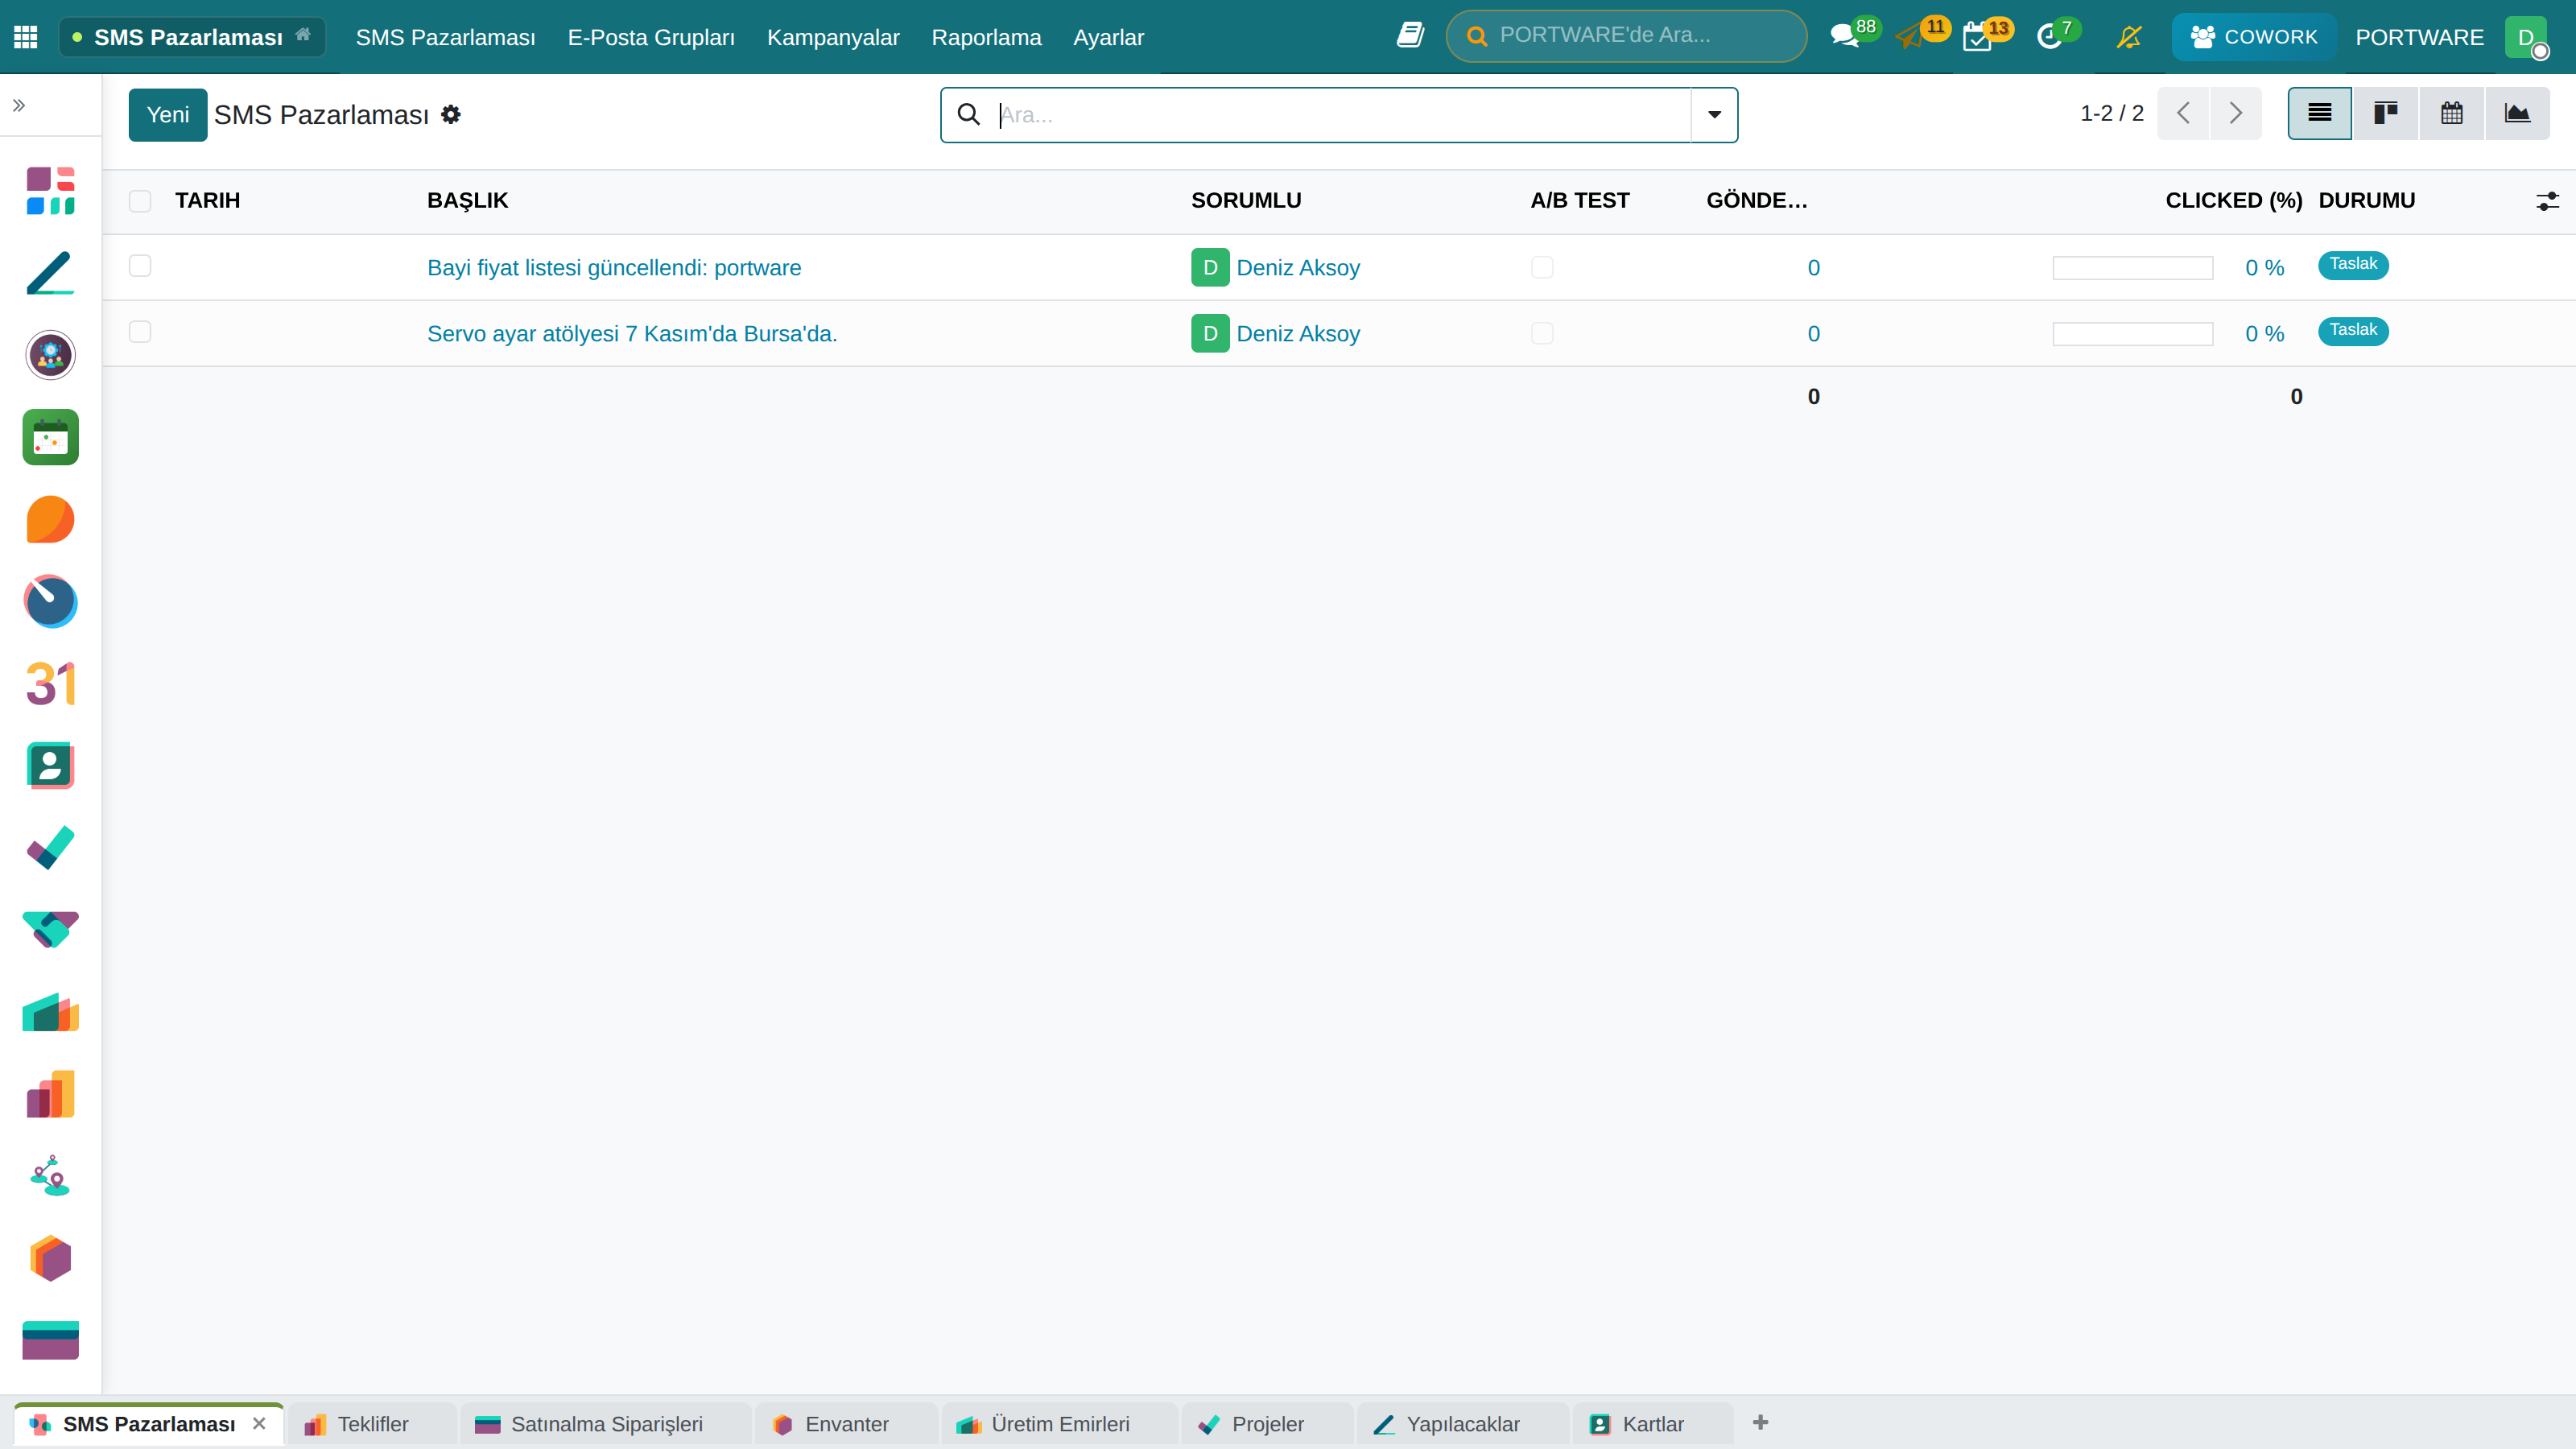This screenshot has width=2576, height=1449.
Task: Open the green calendar app in sidebar
Action: 50,437
